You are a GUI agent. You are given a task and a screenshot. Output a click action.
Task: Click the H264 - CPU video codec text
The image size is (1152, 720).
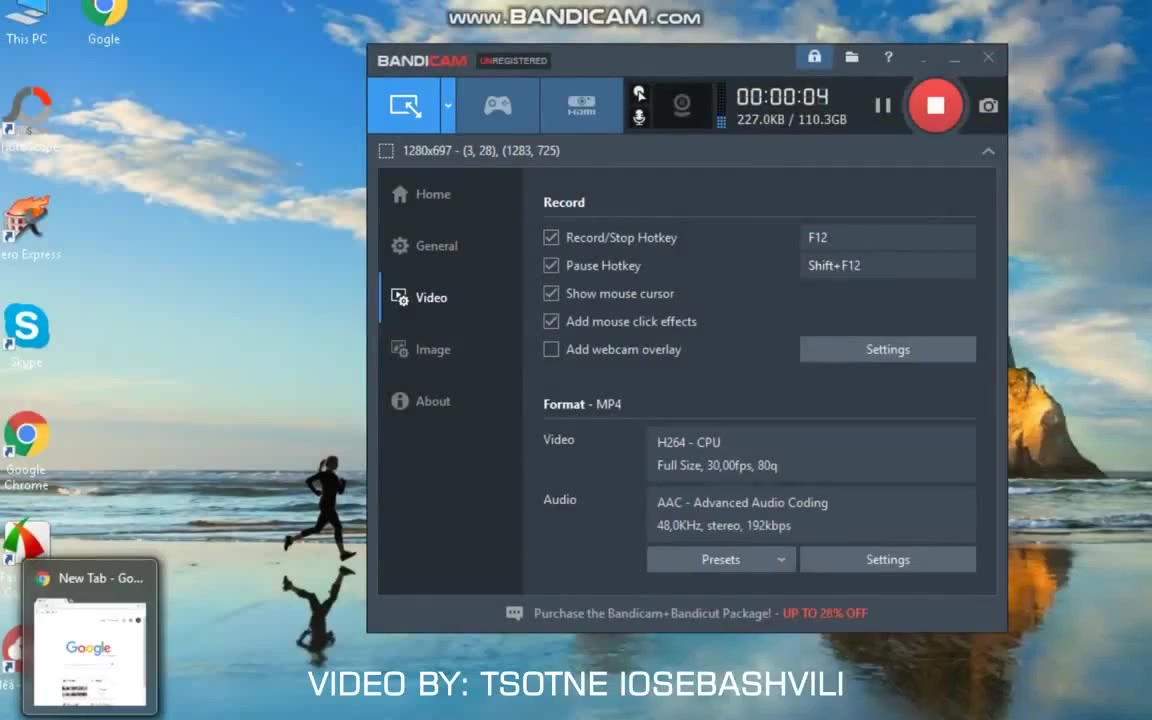tap(688, 442)
